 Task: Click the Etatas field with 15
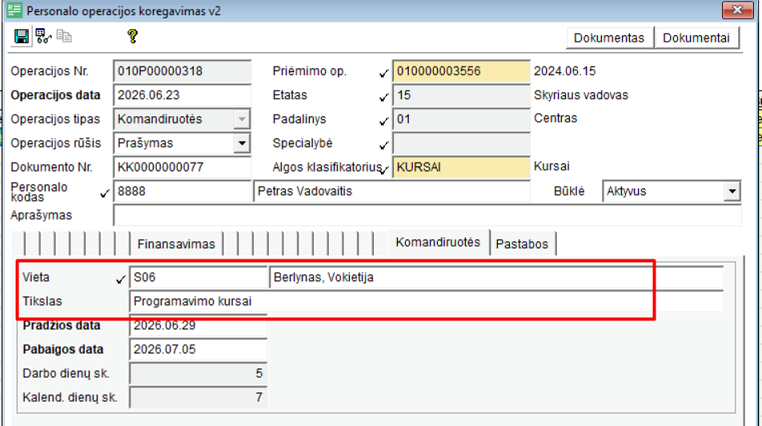(461, 95)
